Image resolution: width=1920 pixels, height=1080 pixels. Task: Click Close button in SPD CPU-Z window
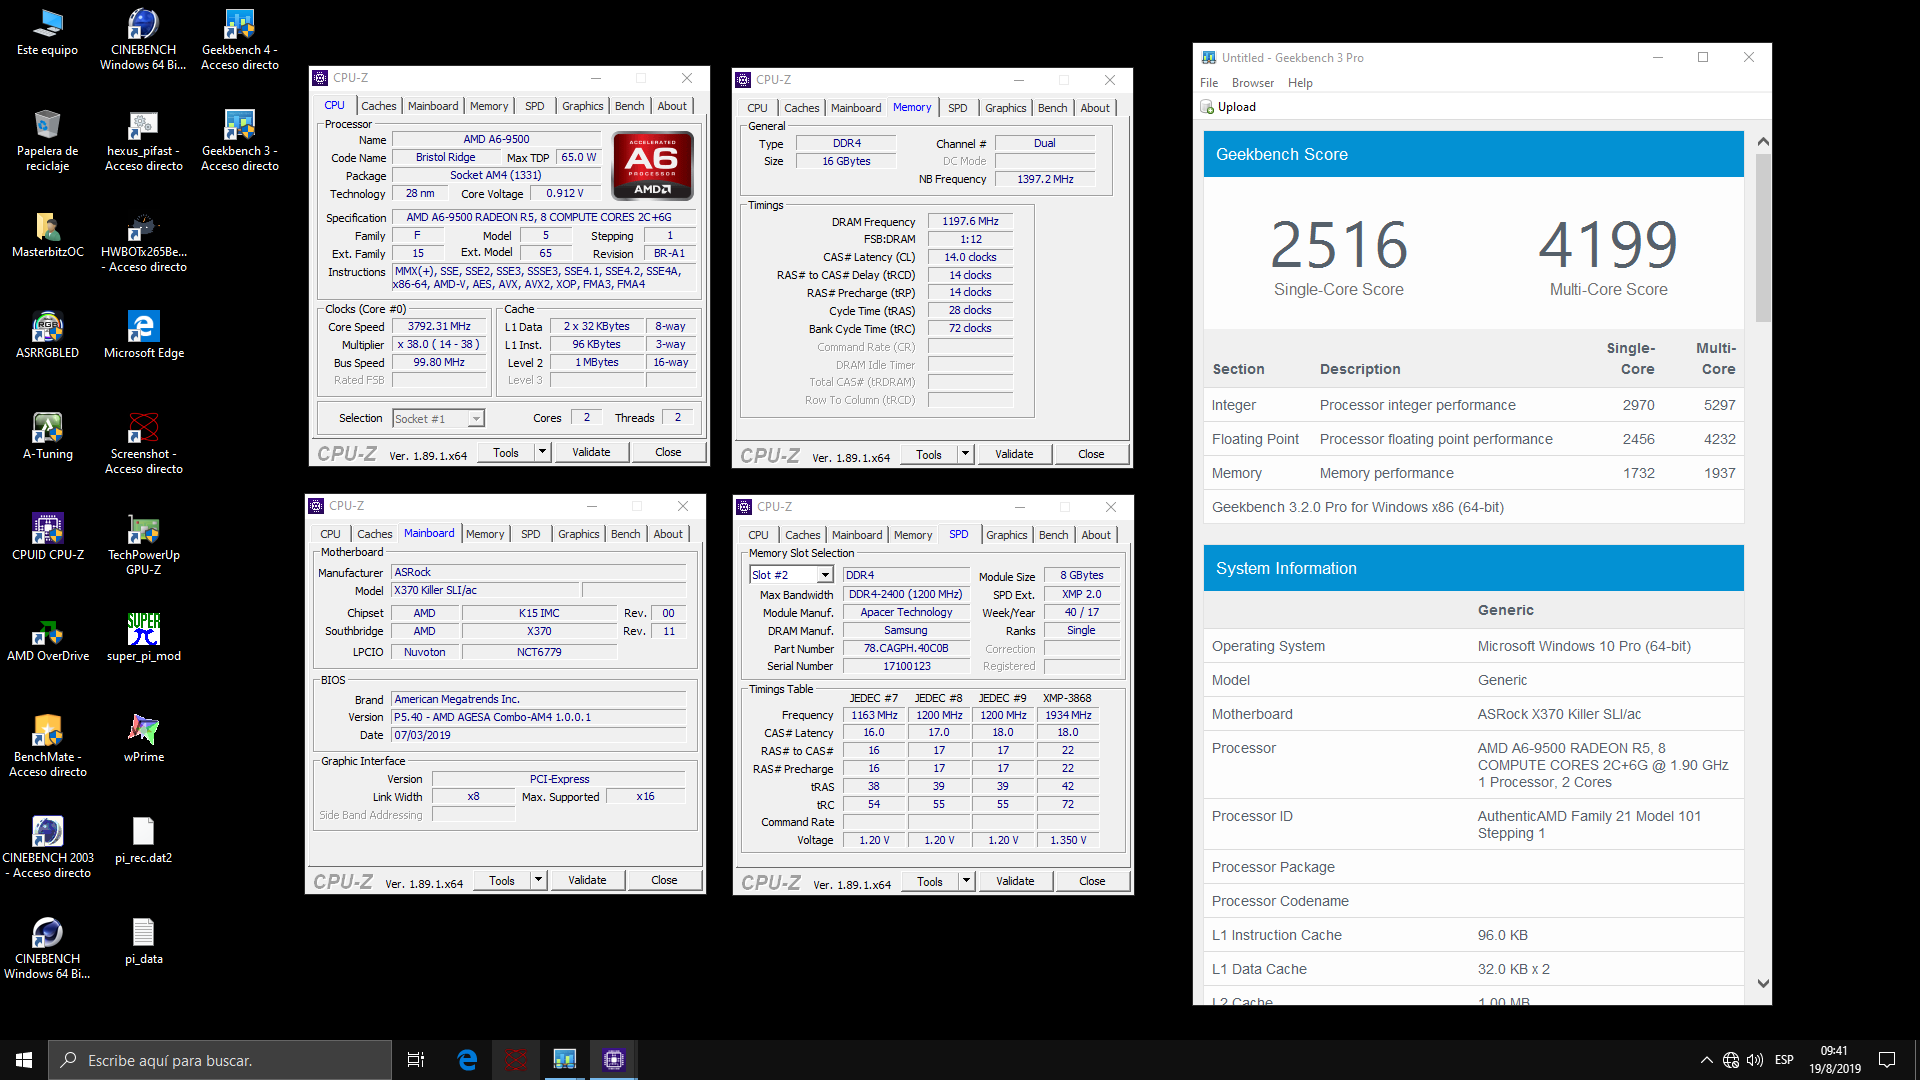tap(1092, 881)
